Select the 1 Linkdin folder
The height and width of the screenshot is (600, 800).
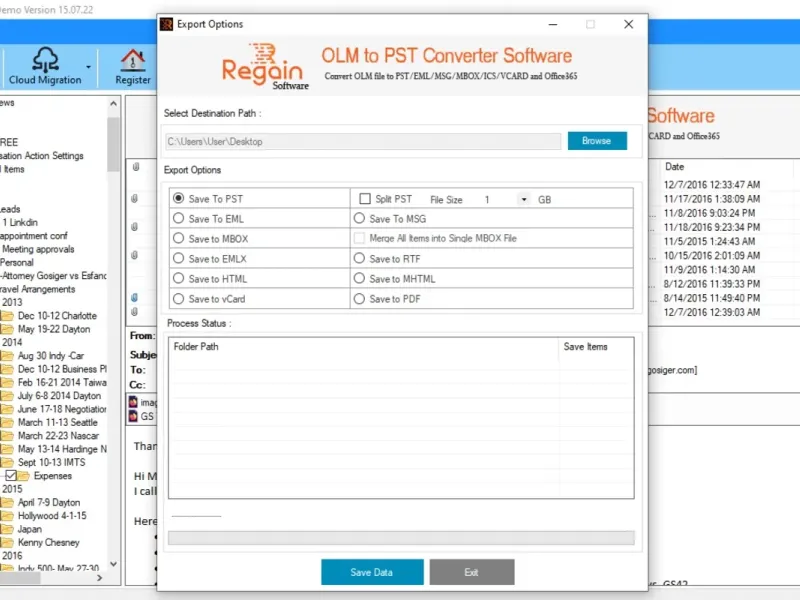tap(20, 222)
